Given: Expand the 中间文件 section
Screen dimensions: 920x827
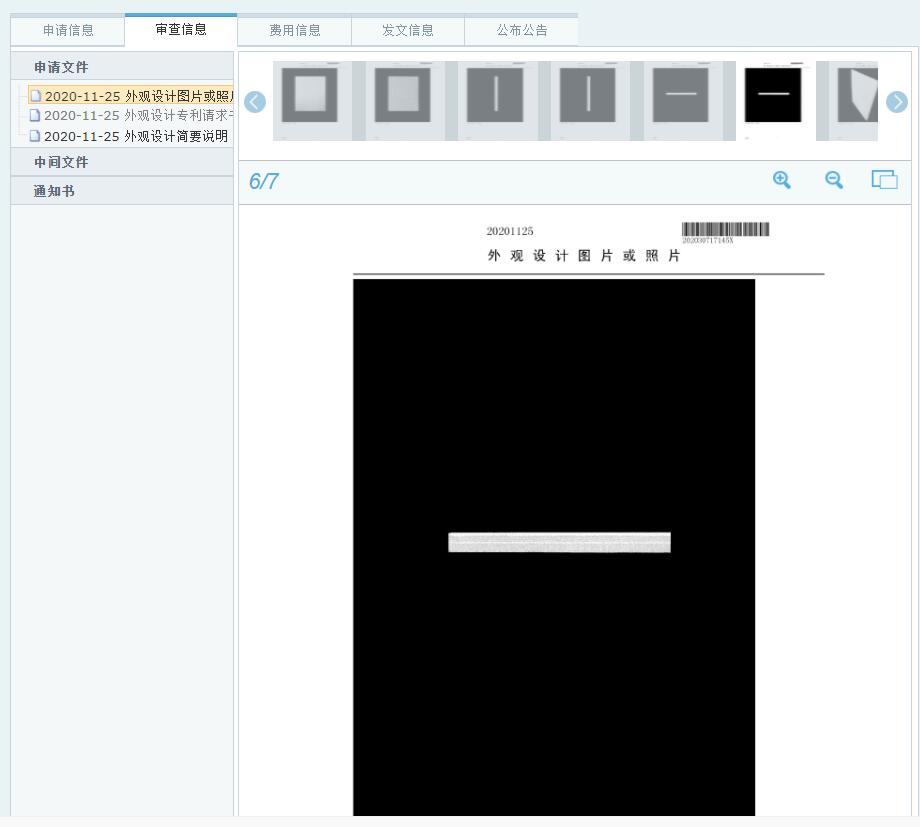Looking at the screenshot, I should pyautogui.click(x=61, y=162).
